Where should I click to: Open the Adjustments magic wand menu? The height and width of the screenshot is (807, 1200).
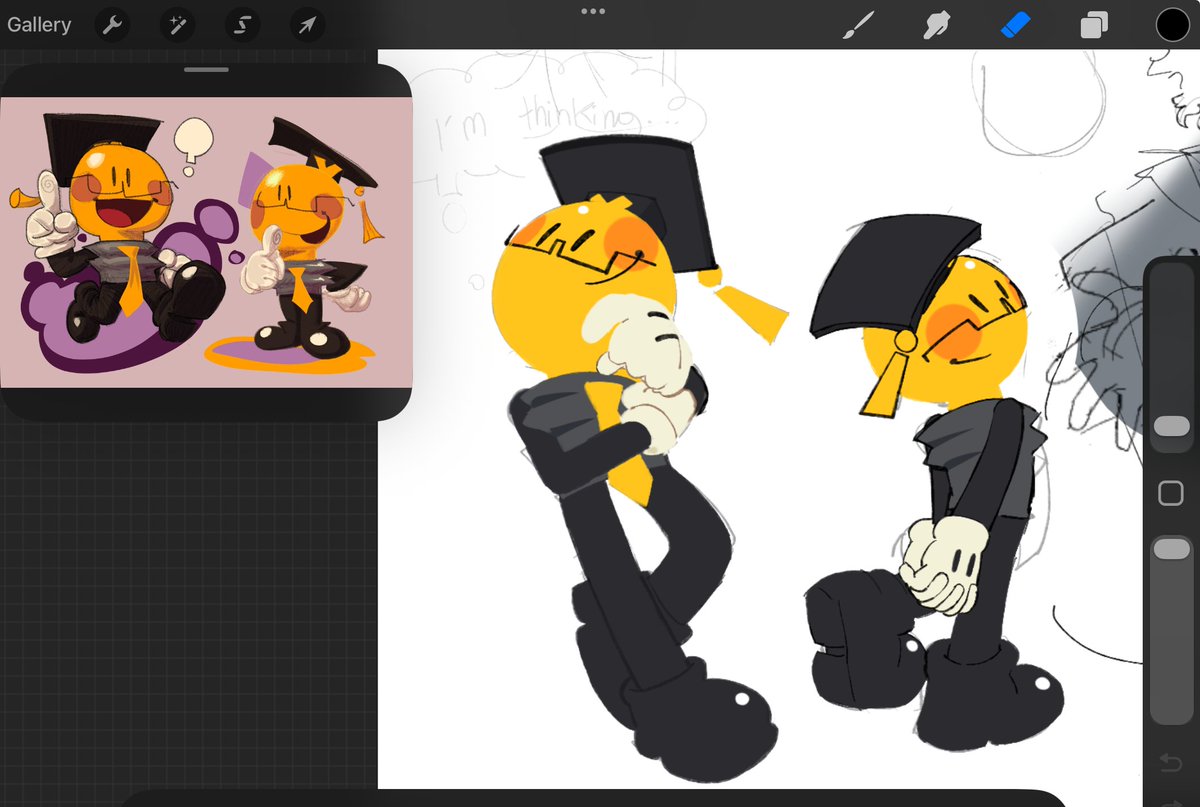click(x=177, y=25)
